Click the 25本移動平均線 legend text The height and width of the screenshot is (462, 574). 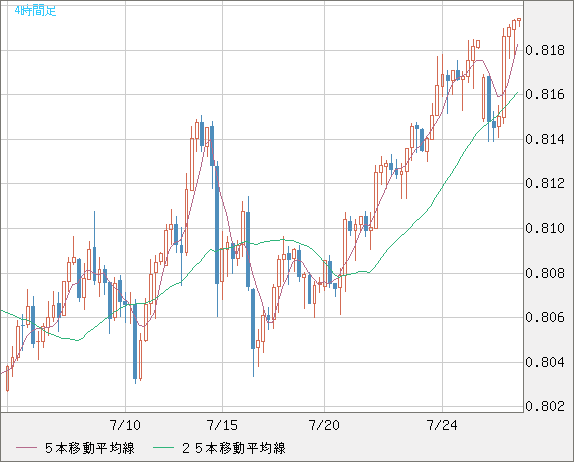click(x=234, y=448)
